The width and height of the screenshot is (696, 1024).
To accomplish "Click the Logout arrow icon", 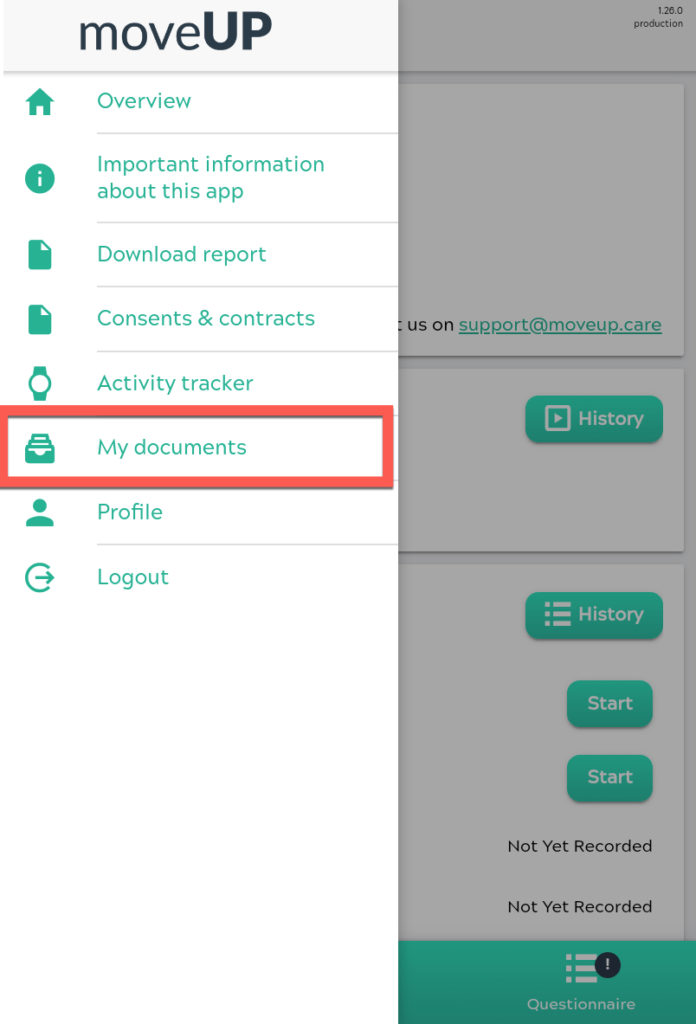I will (x=40, y=577).
